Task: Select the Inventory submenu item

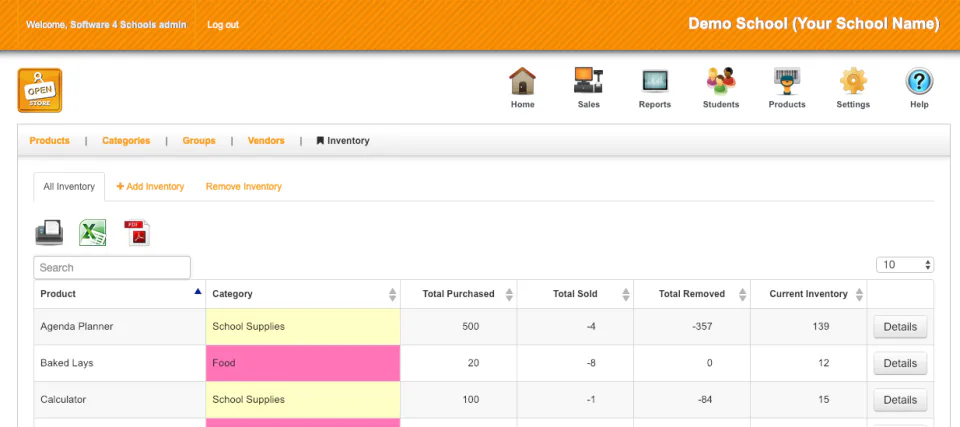Action: click(343, 140)
